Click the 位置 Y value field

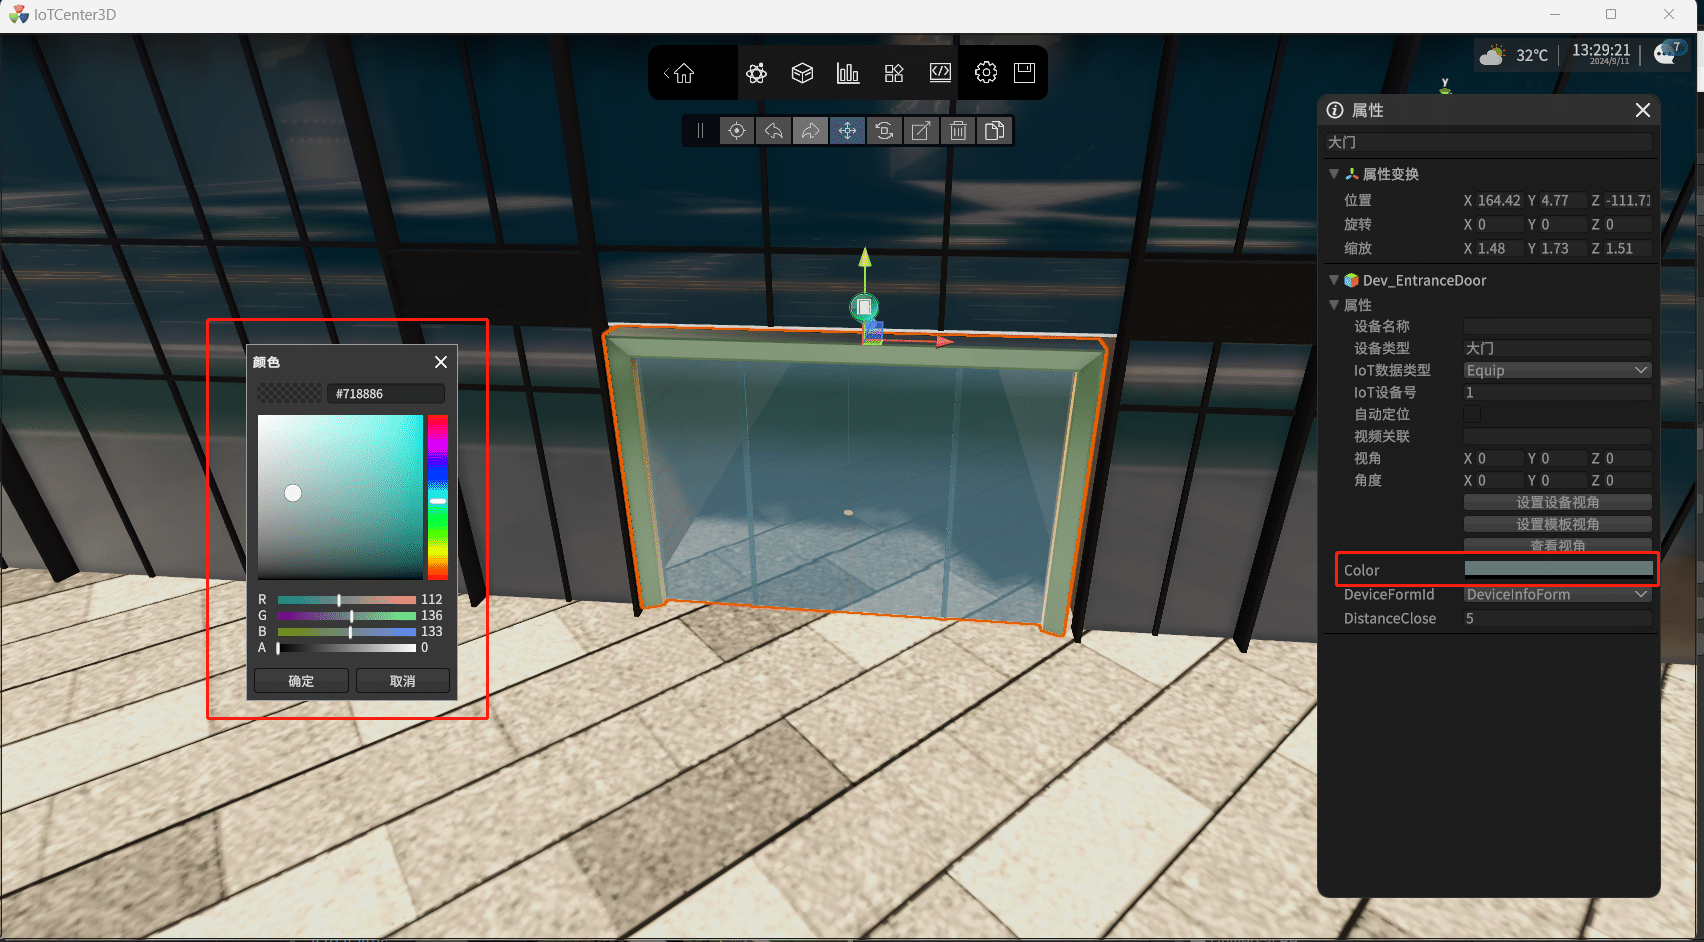(x=1562, y=200)
